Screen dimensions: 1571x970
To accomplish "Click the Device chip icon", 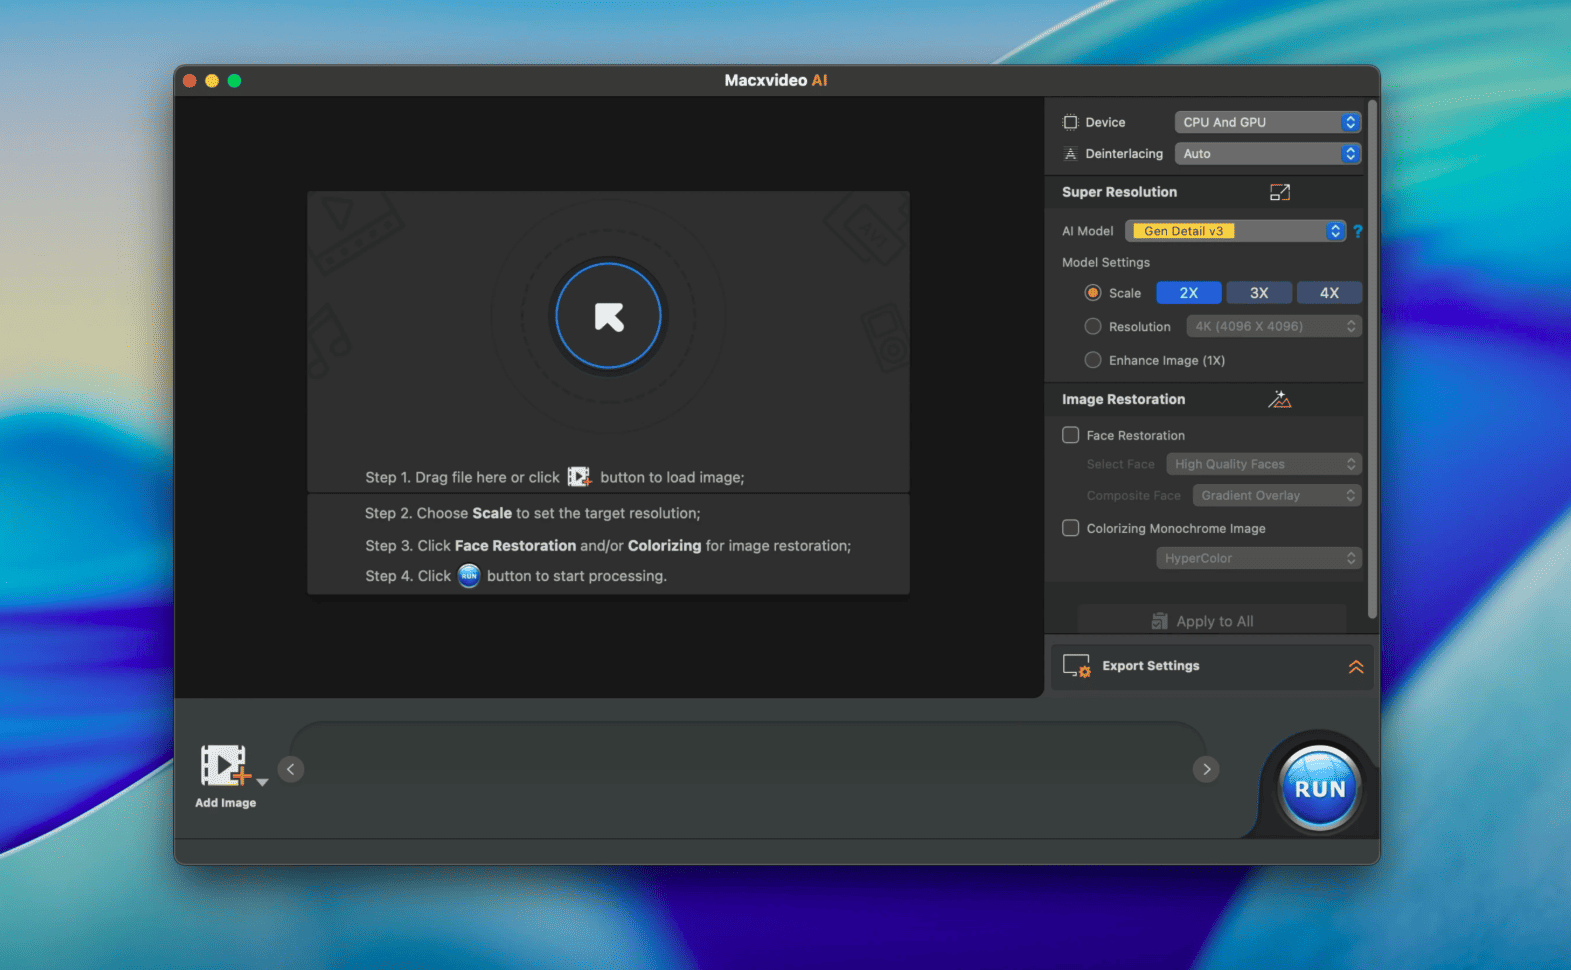I will (1070, 122).
